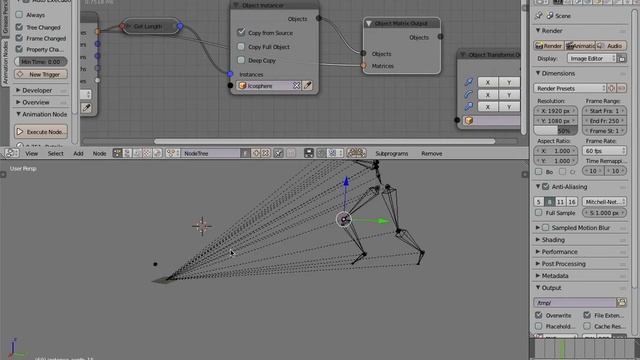Click the object cube icon in Object Transforms node
The width and height of the screenshot is (640, 360).
coord(469,120)
